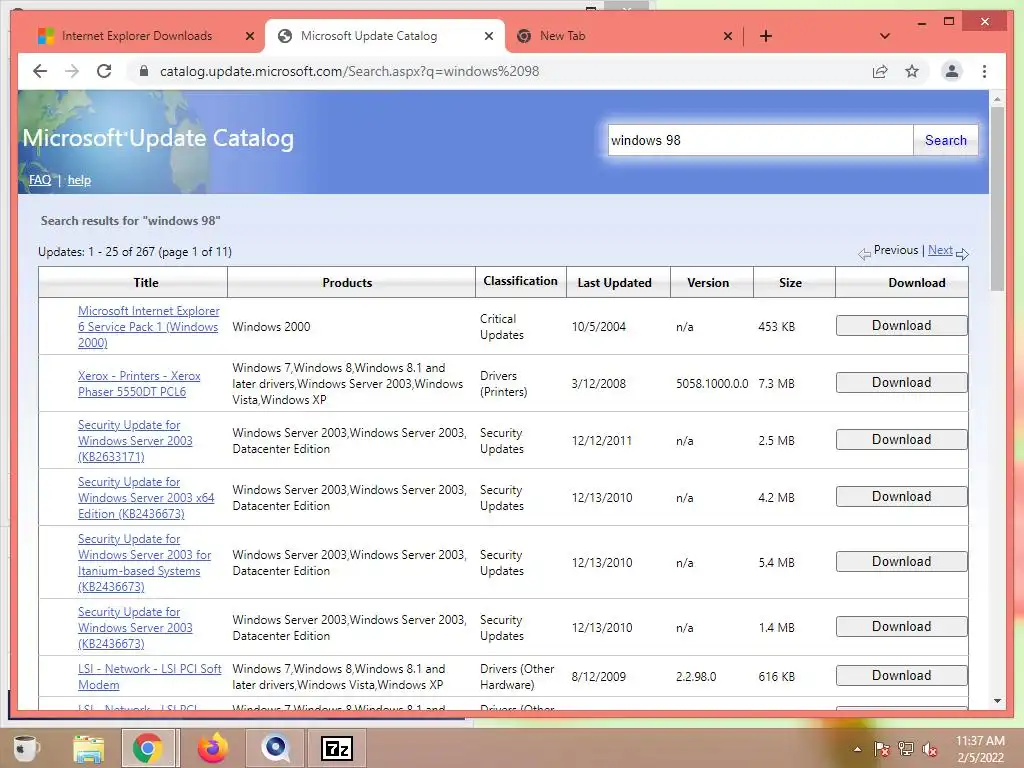
Task: Click the scrollbar up arrow
Action: (997, 99)
